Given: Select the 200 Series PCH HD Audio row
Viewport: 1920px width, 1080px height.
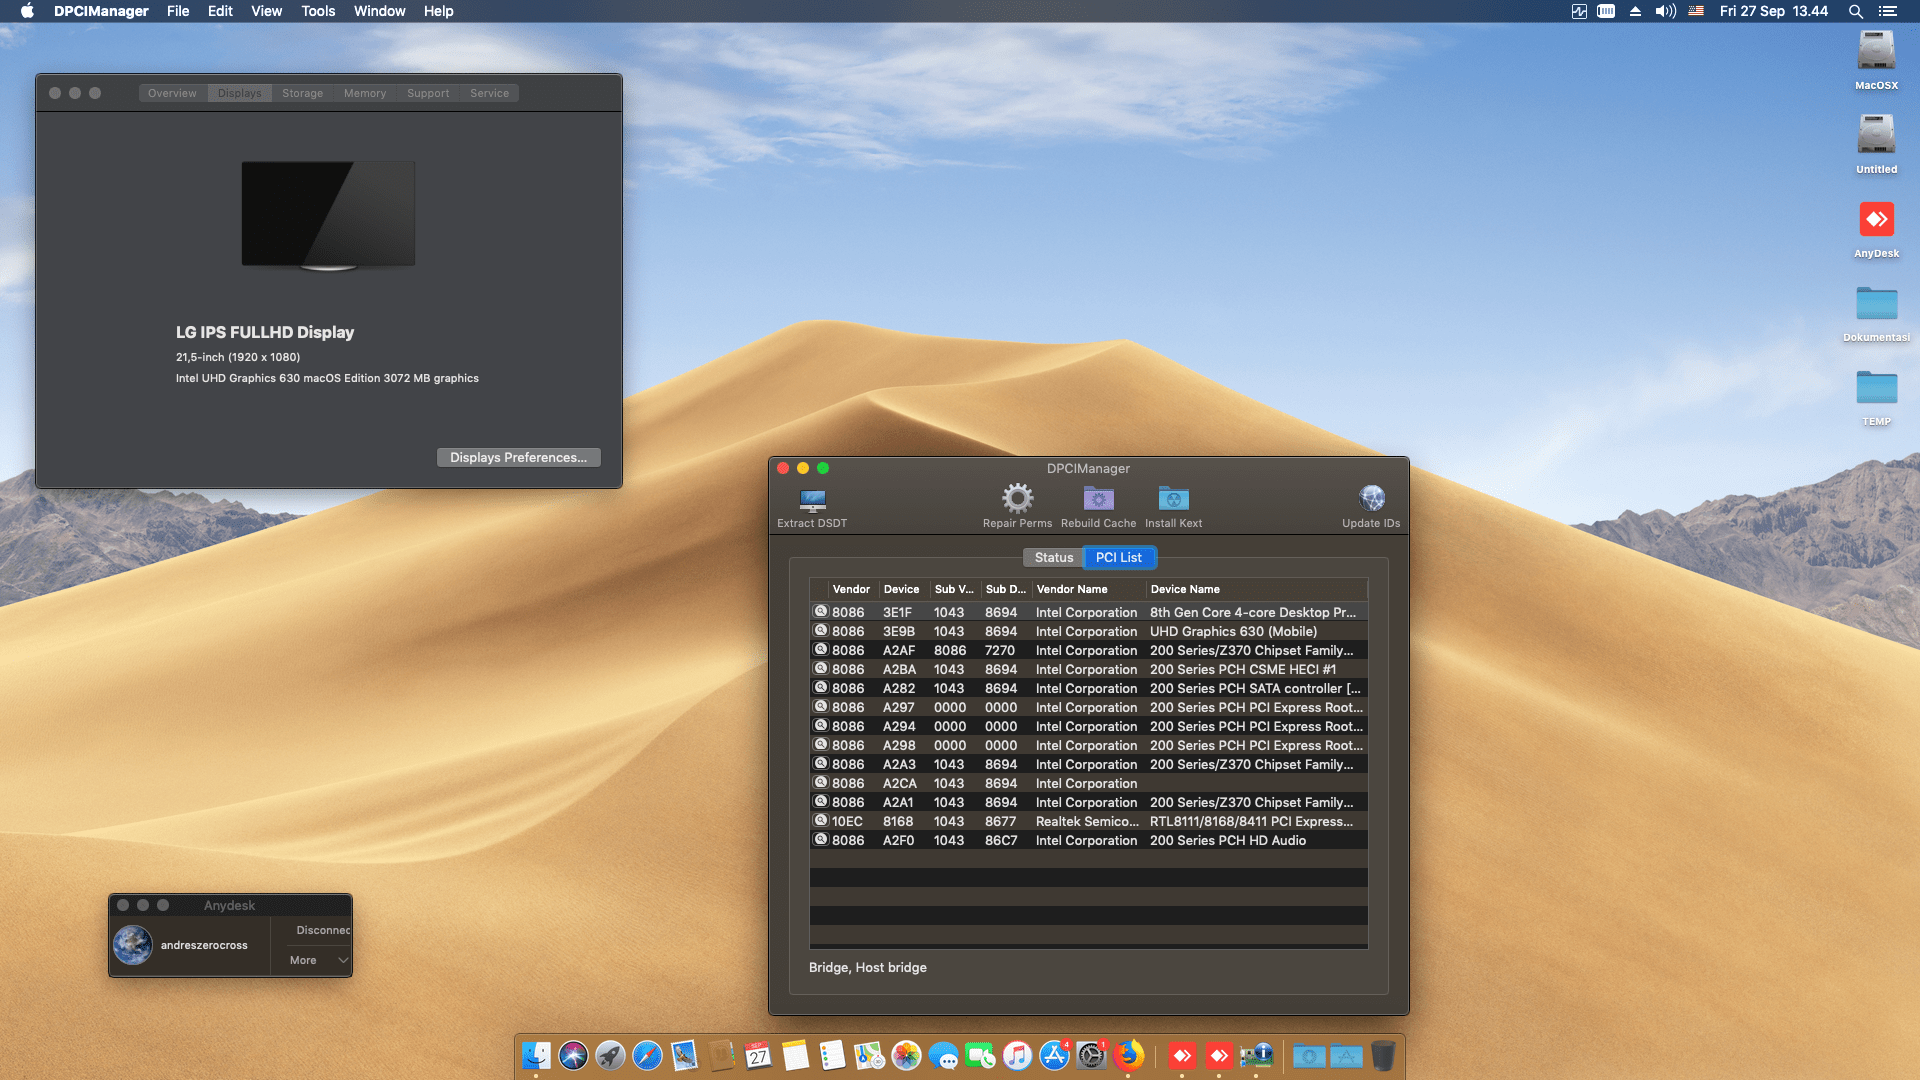Looking at the screenshot, I should (x=1088, y=840).
